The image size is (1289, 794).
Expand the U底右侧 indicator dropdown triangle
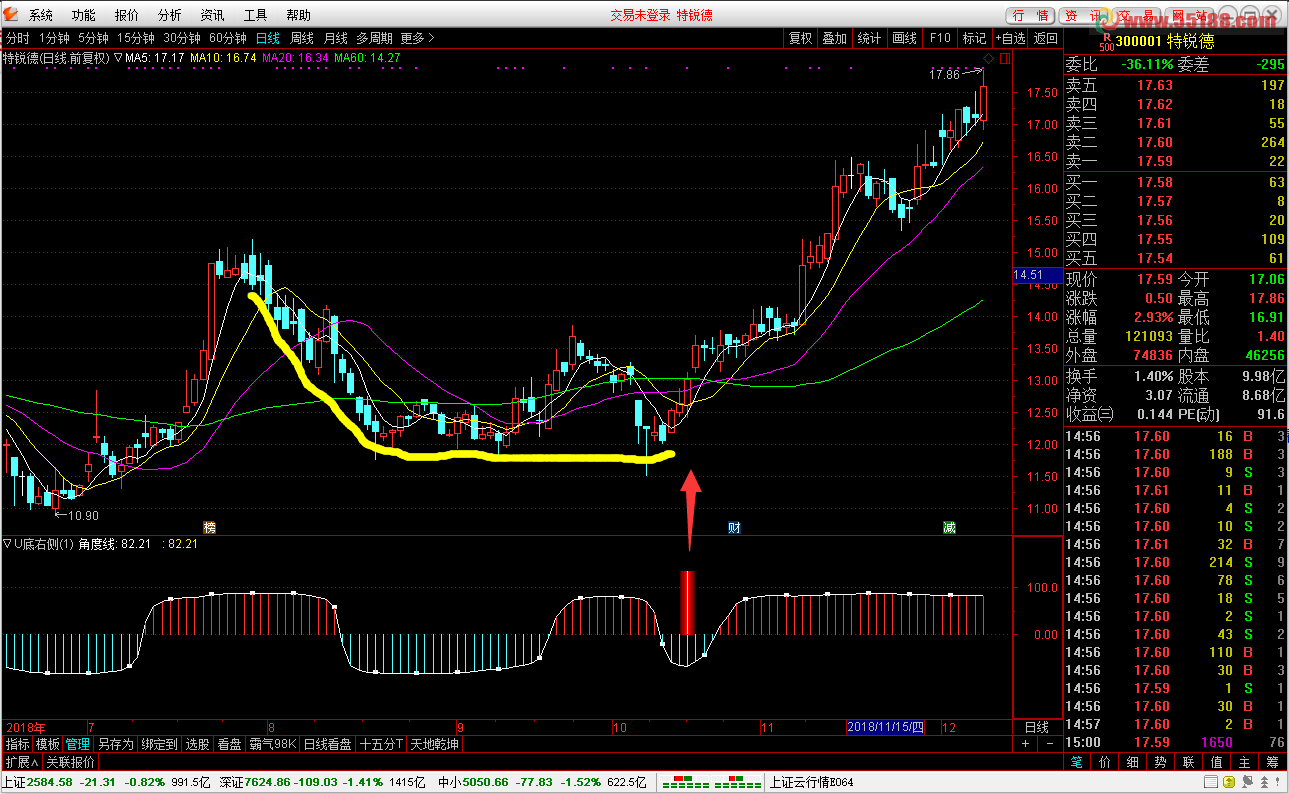tap(7, 544)
